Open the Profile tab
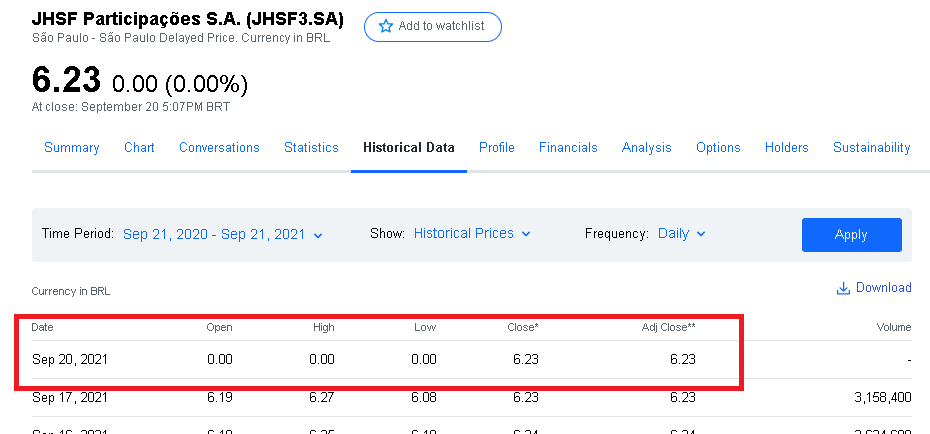This screenshot has width=930, height=434. (x=497, y=148)
